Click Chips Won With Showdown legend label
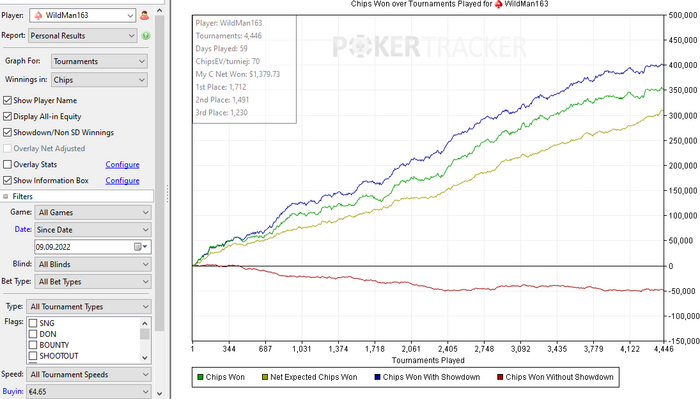The height and width of the screenshot is (399, 700). pyautogui.click(x=431, y=377)
